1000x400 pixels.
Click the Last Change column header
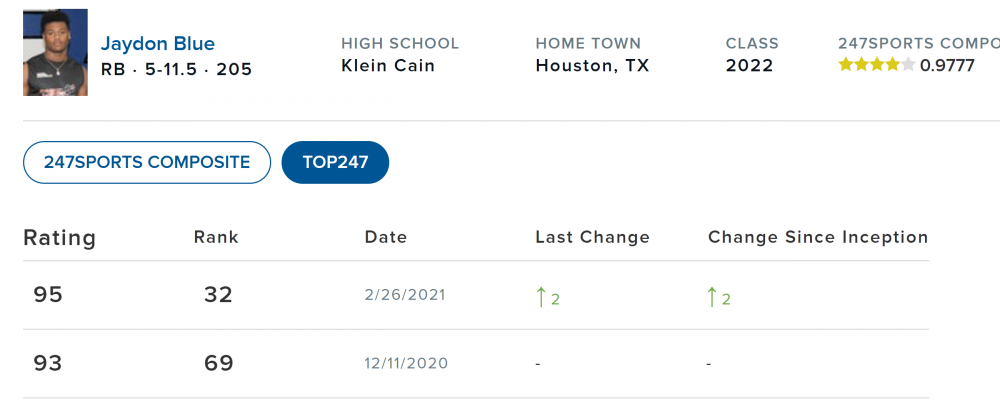coord(593,237)
